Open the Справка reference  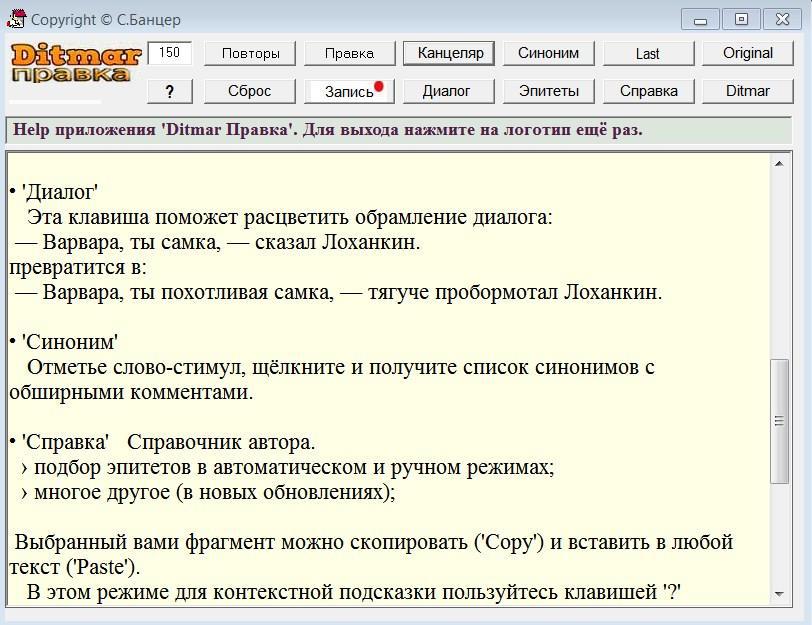[x=648, y=91]
